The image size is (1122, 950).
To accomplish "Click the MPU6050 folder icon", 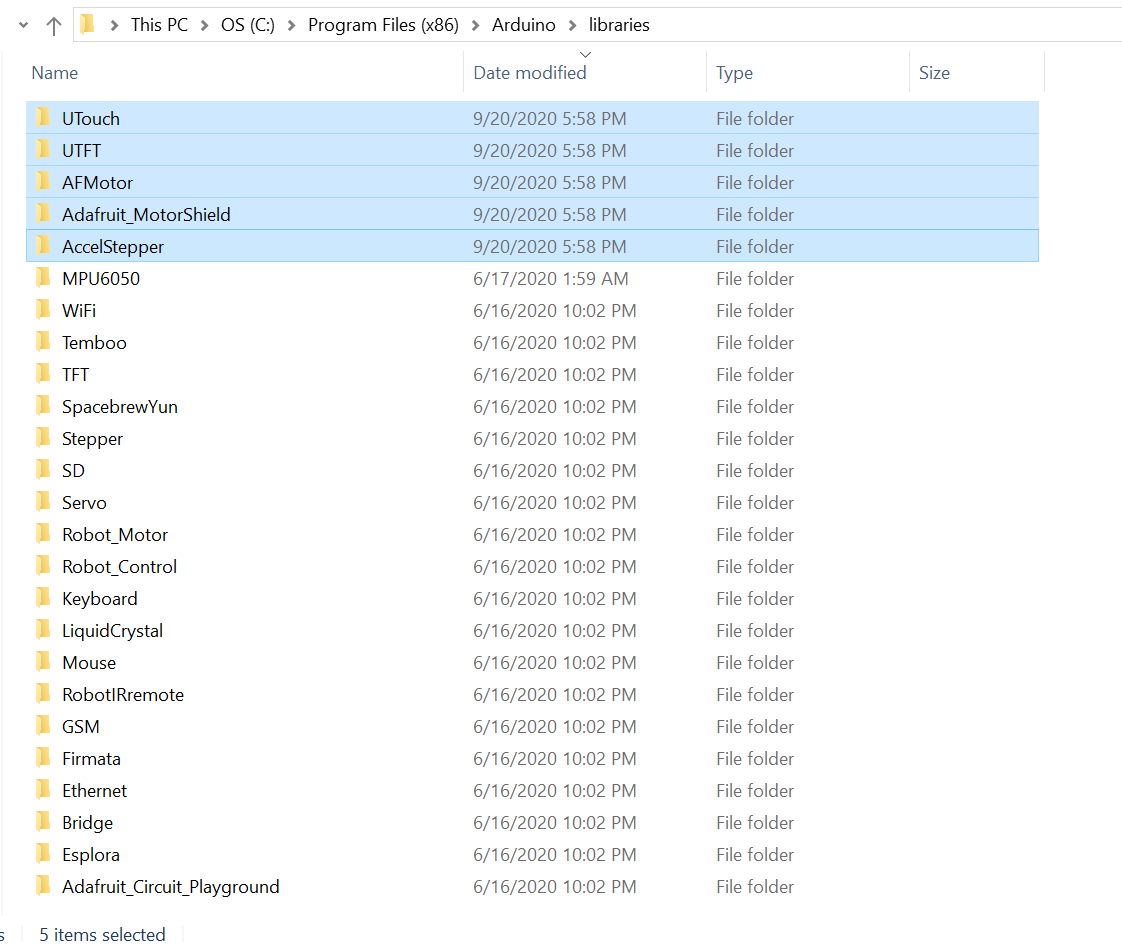I will [x=44, y=278].
